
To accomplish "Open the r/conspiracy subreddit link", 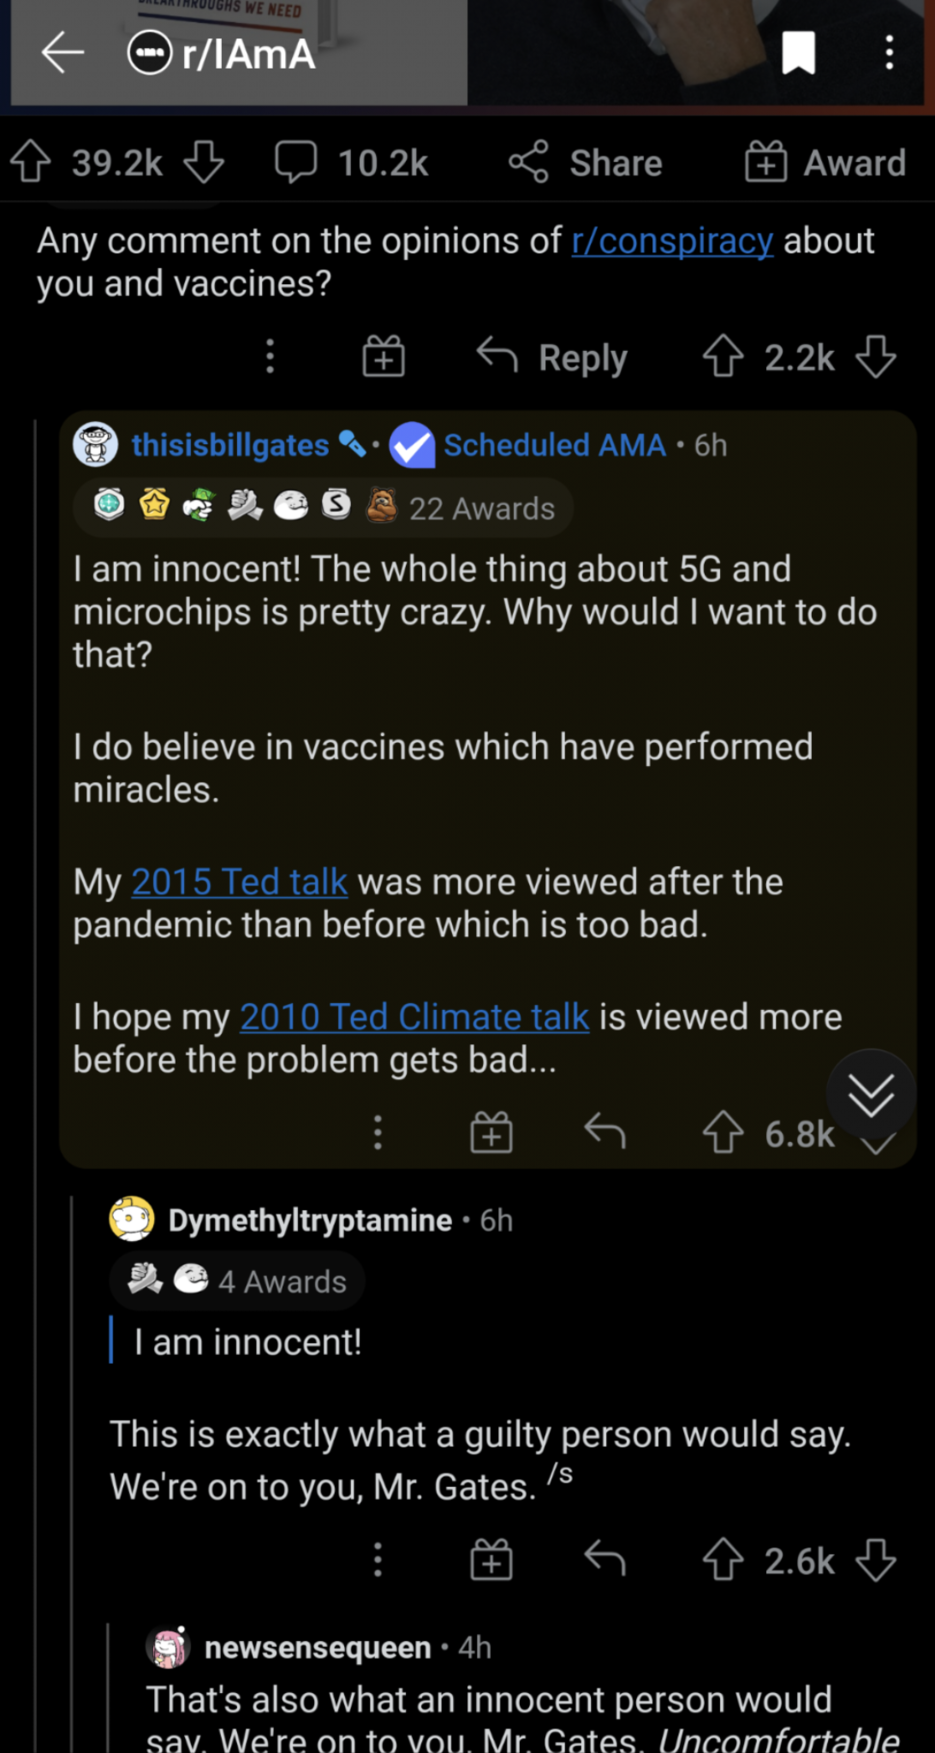I will 672,241.
